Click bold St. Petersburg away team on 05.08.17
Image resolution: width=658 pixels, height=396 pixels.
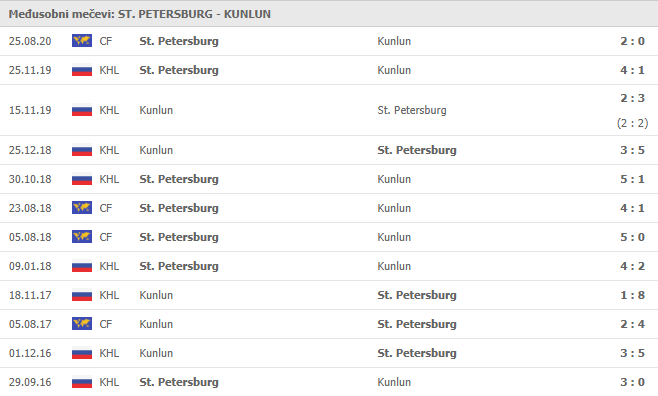click(417, 324)
